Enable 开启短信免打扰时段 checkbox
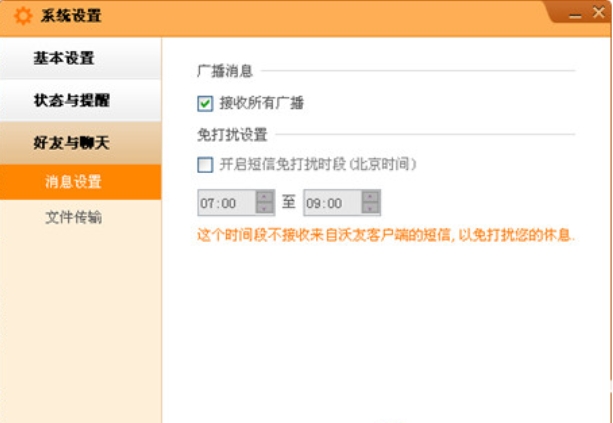Screen dimensions: 613x423 tap(205, 165)
